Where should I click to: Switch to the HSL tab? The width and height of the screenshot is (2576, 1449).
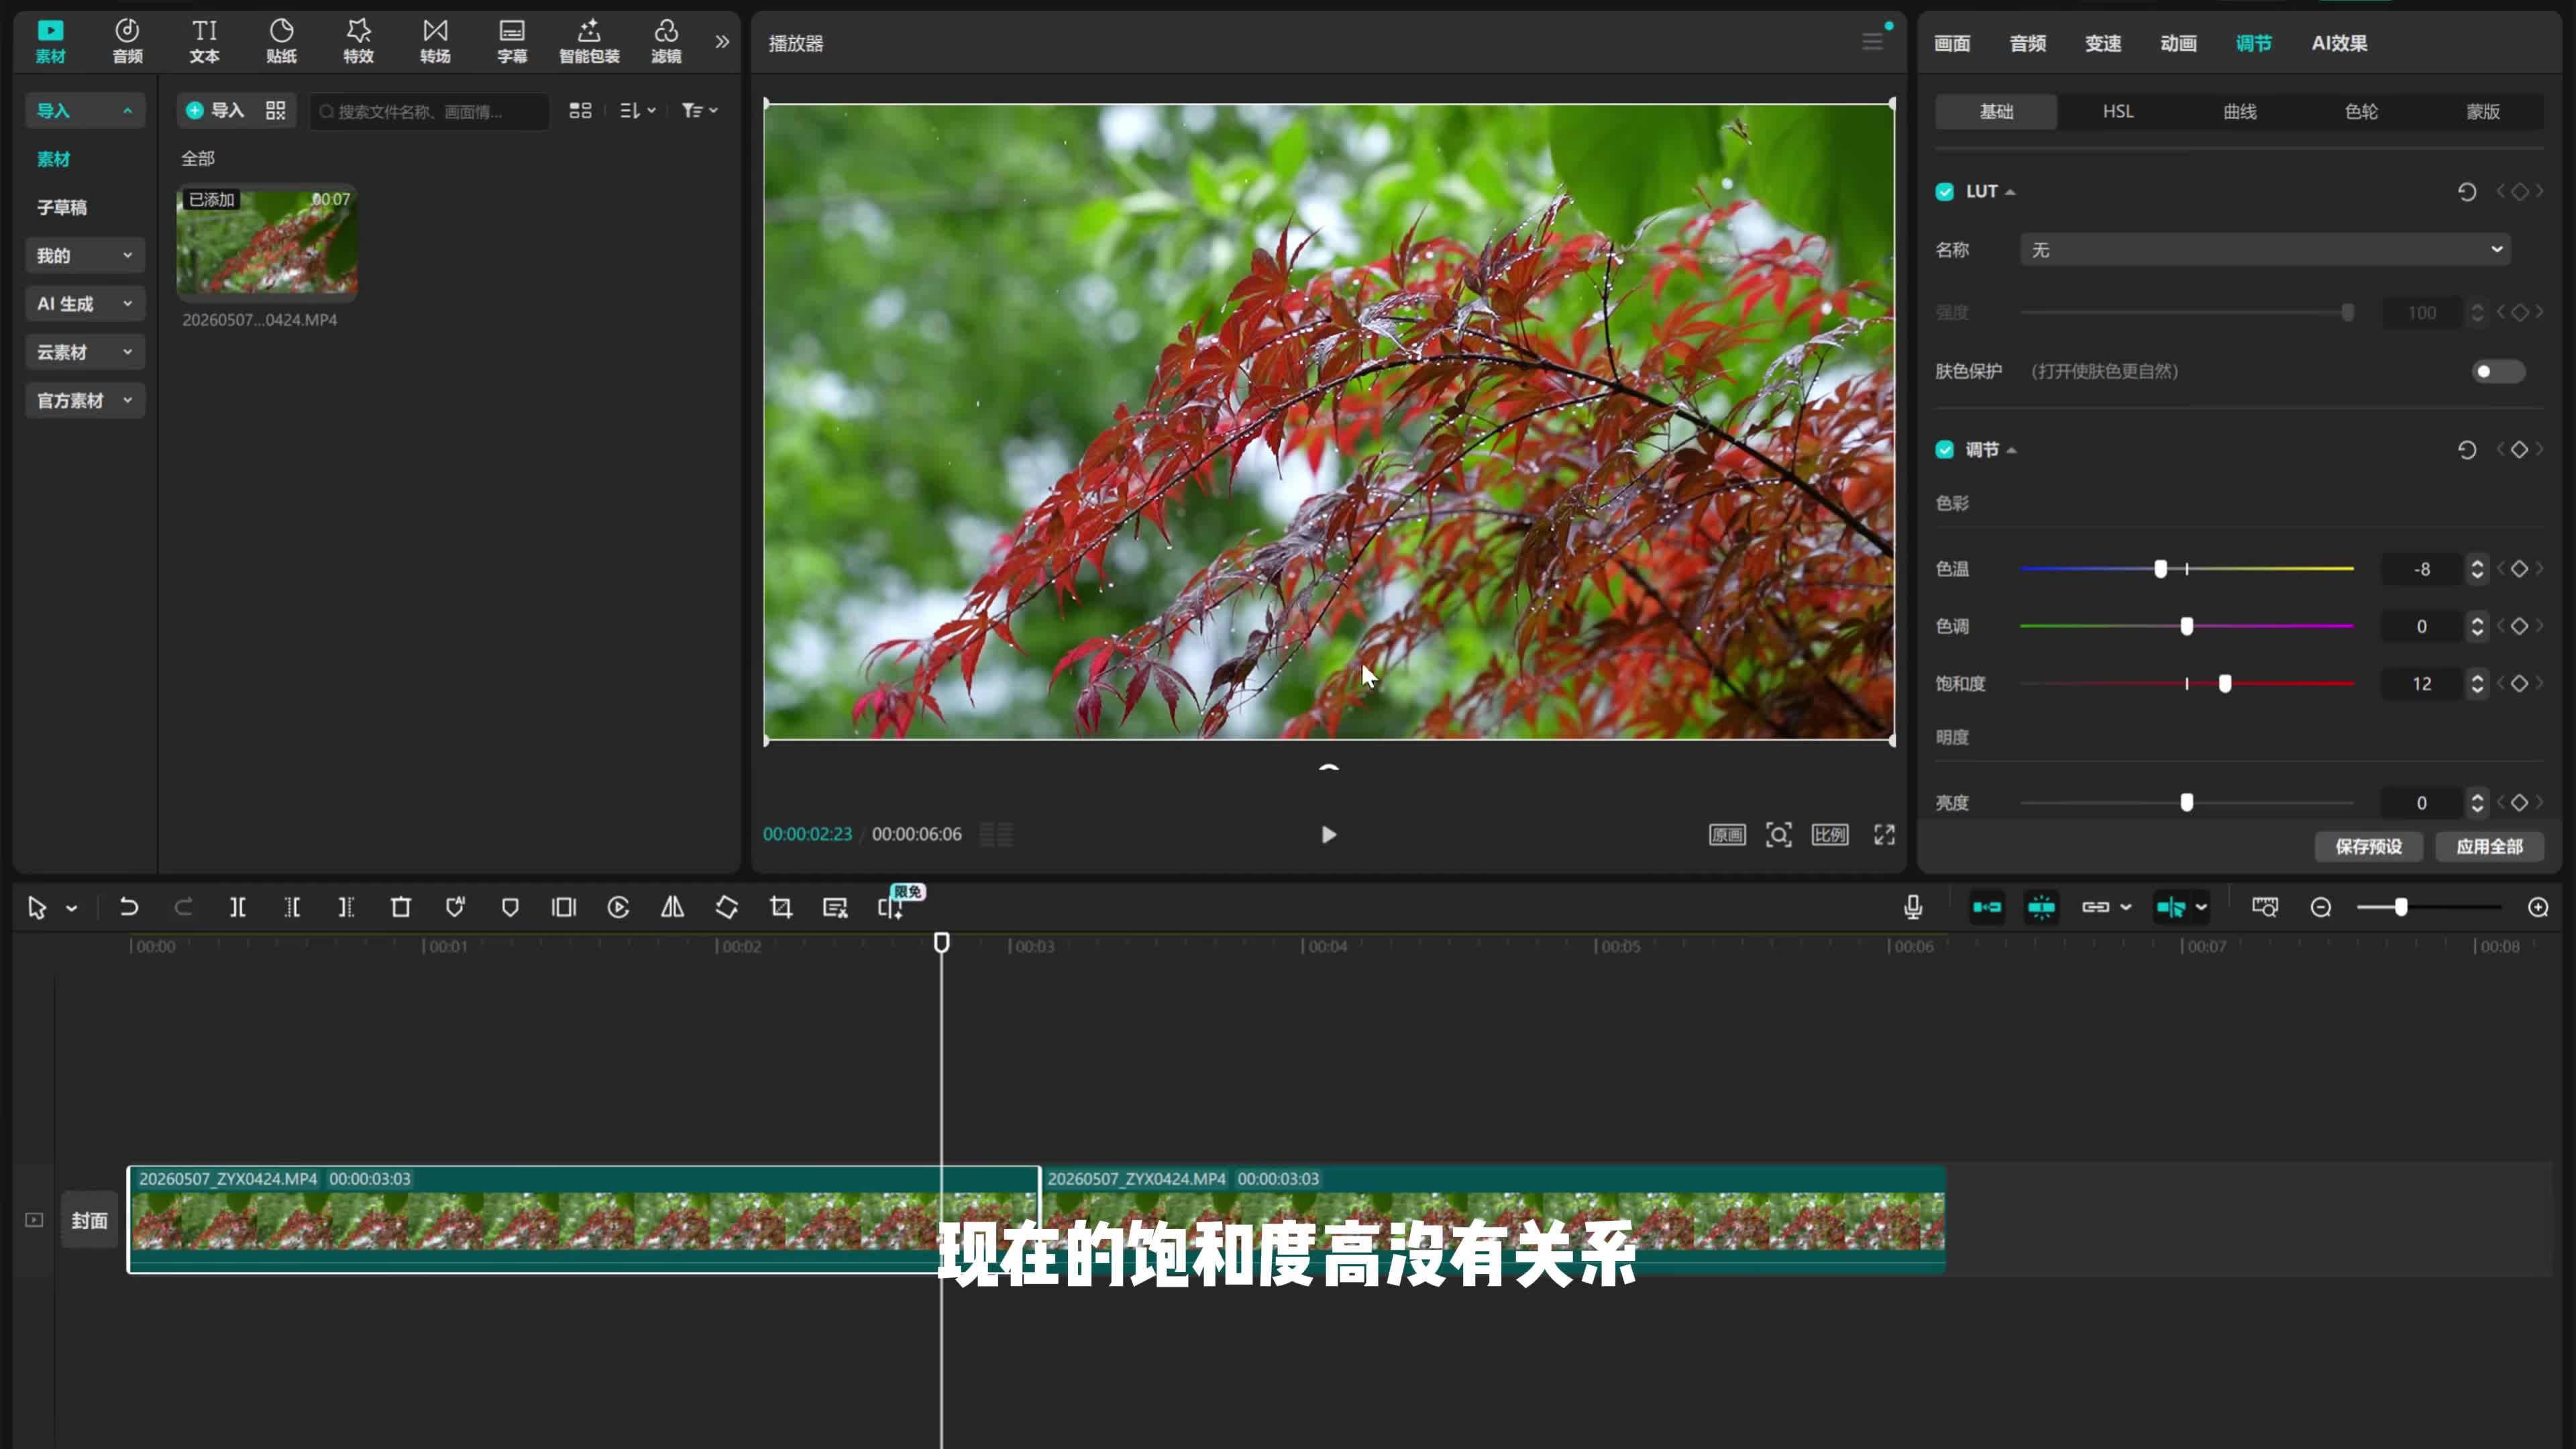2117,111
